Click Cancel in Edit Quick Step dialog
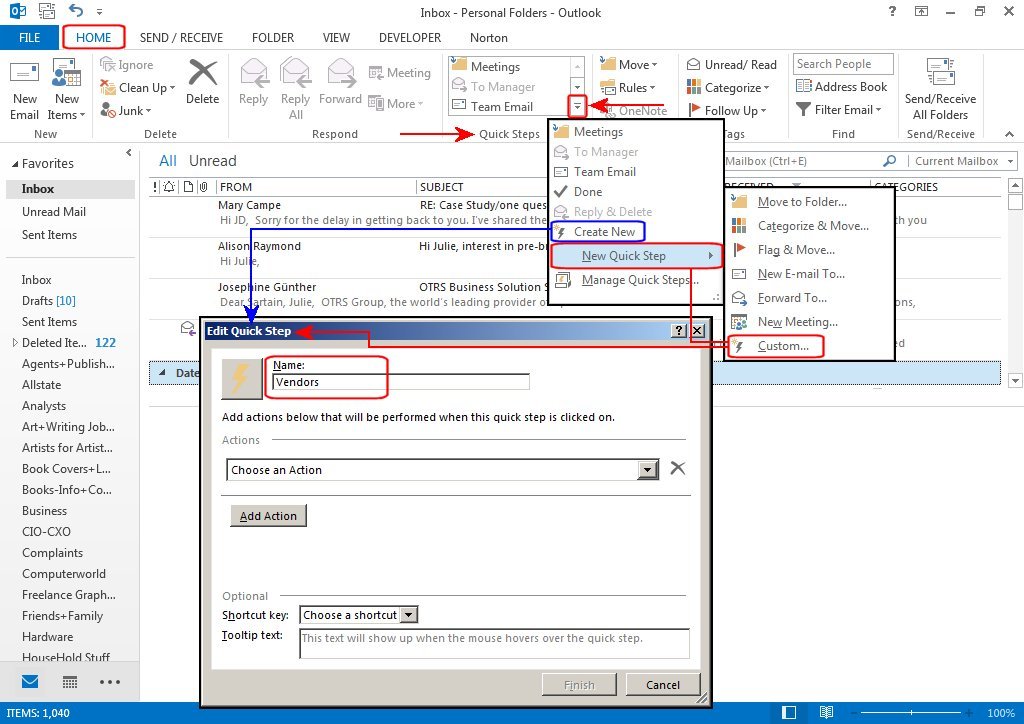Viewport: 1024px width, 724px height. click(662, 685)
